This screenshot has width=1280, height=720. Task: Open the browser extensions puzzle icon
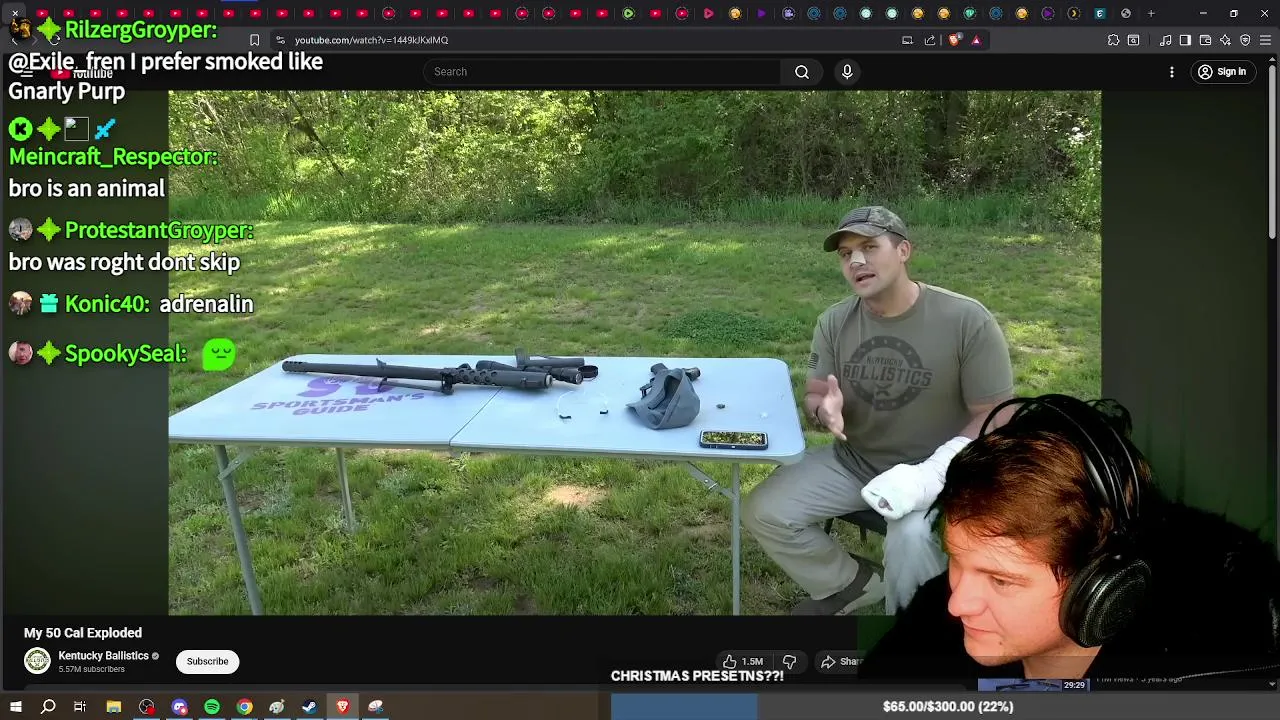tap(1113, 40)
